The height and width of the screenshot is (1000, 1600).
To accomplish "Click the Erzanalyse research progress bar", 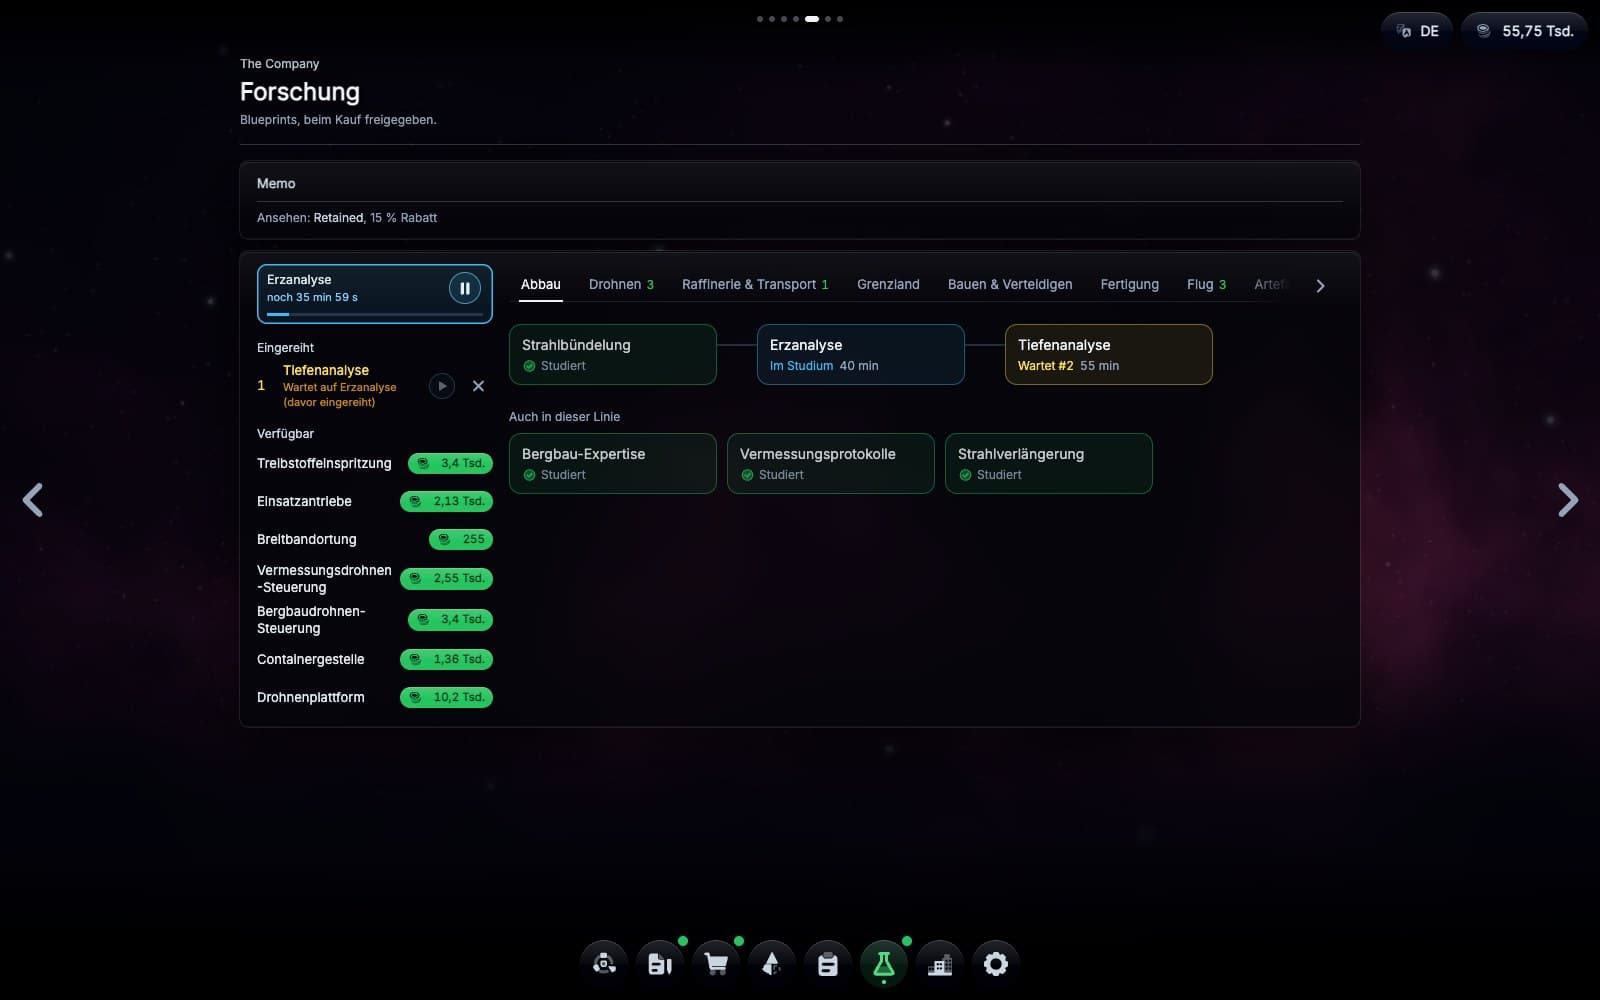I will click(x=375, y=314).
